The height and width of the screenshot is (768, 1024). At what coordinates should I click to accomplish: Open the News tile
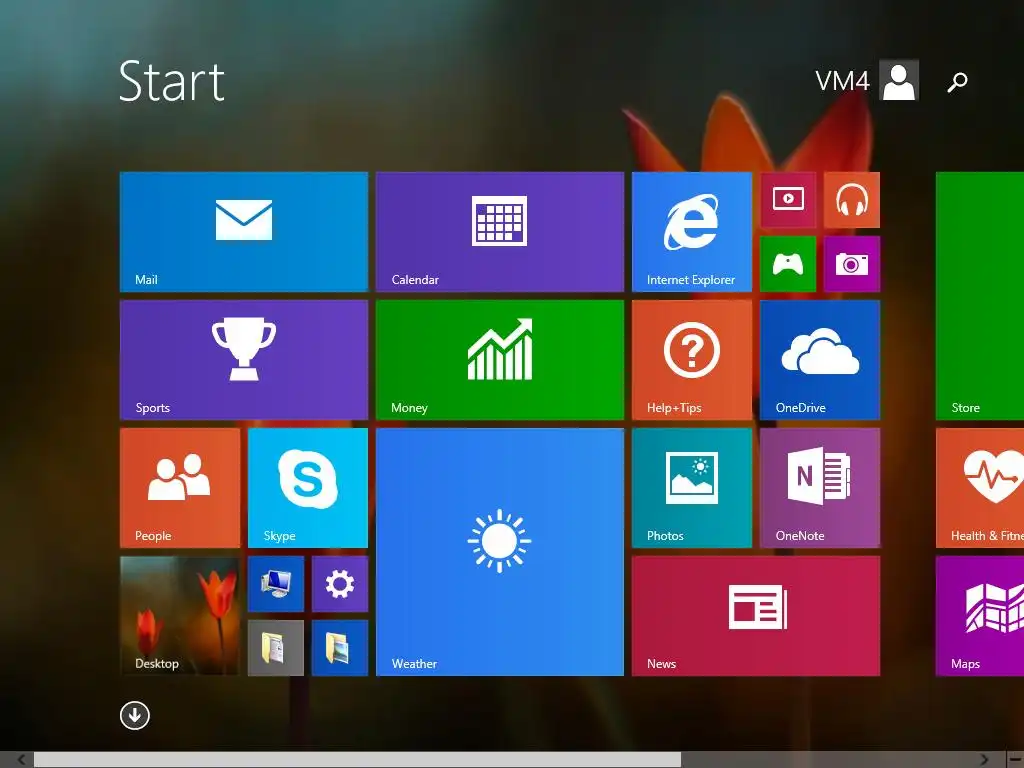pyautogui.click(x=756, y=616)
